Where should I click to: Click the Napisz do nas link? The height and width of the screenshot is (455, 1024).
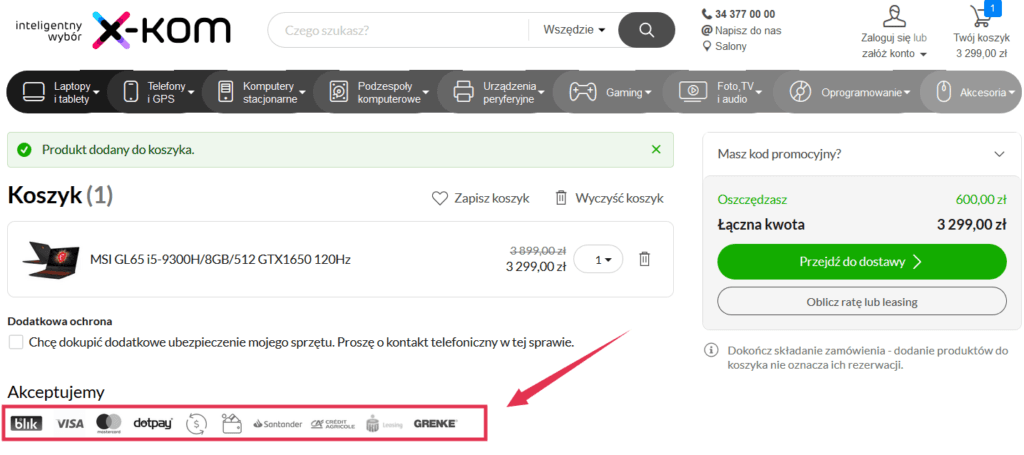pos(748,30)
